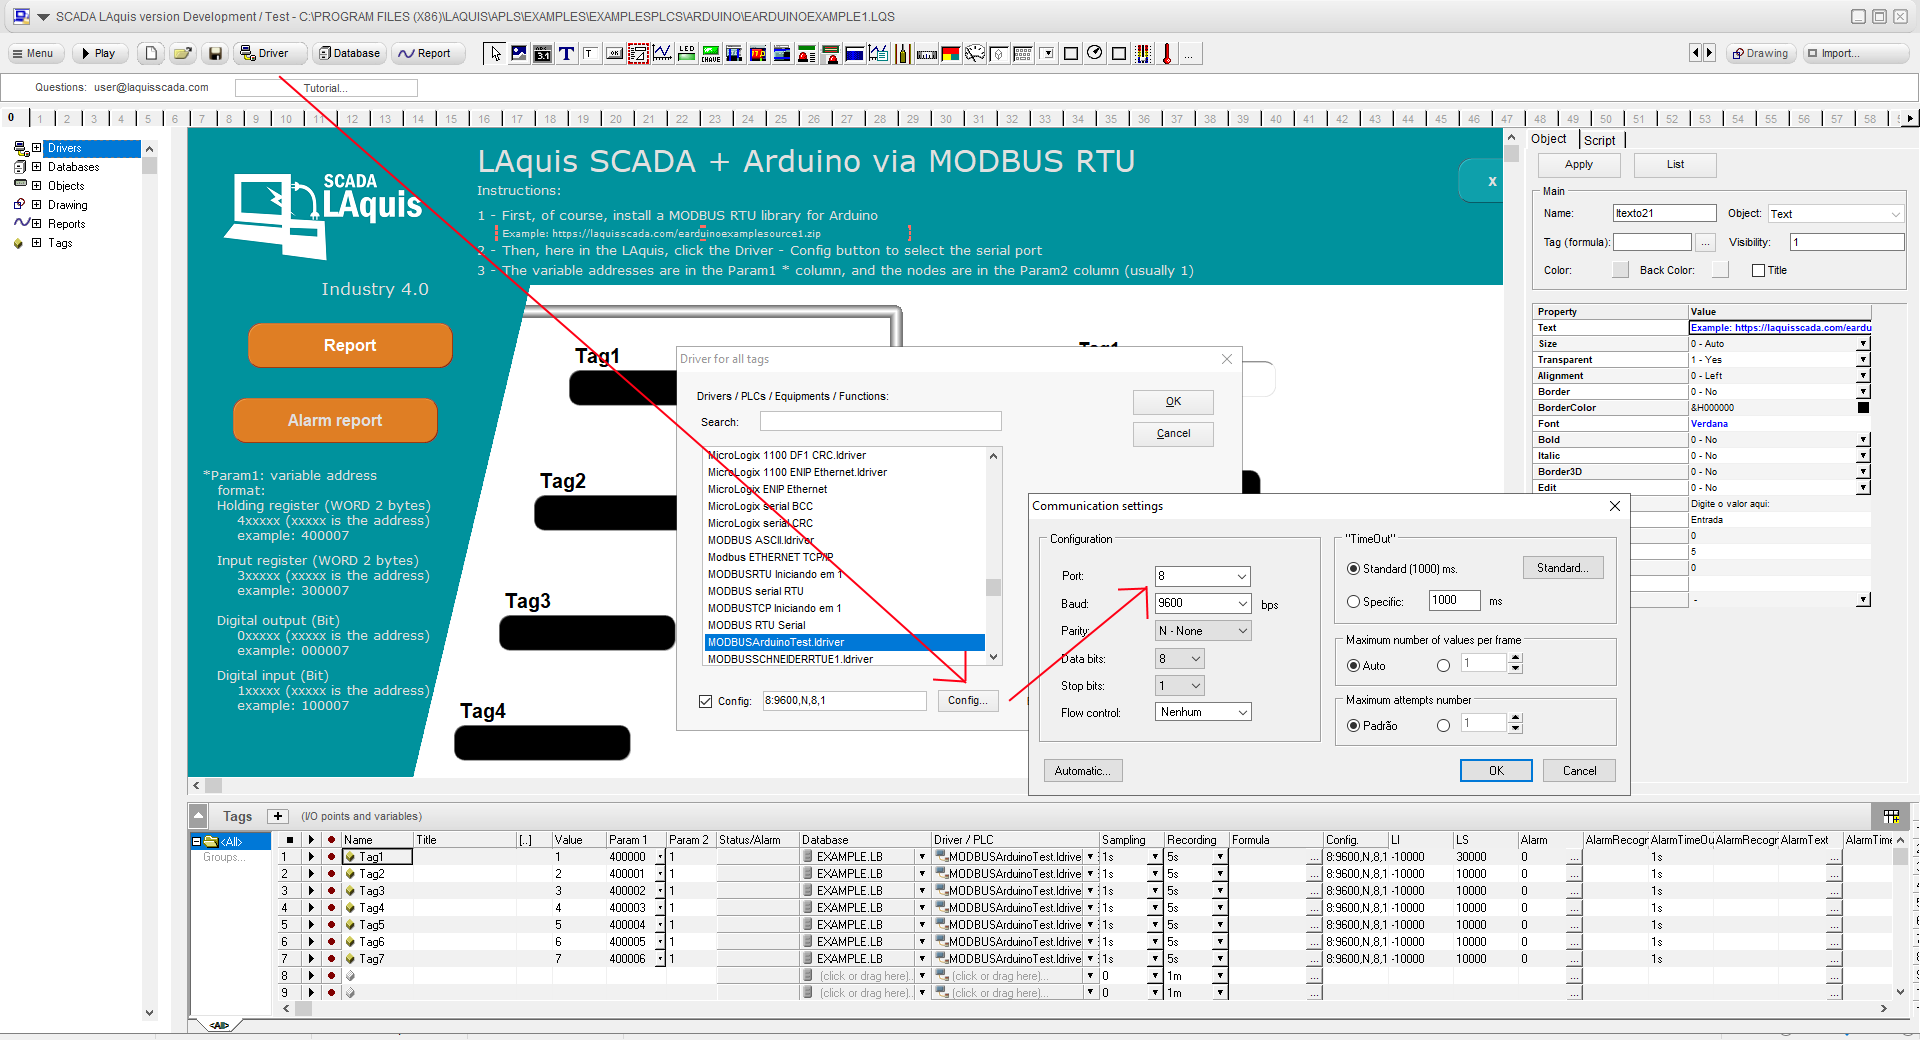Choose the LED indicator tool
Image resolution: width=1920 pixels, height=1040 pixels.
[686, 53]
